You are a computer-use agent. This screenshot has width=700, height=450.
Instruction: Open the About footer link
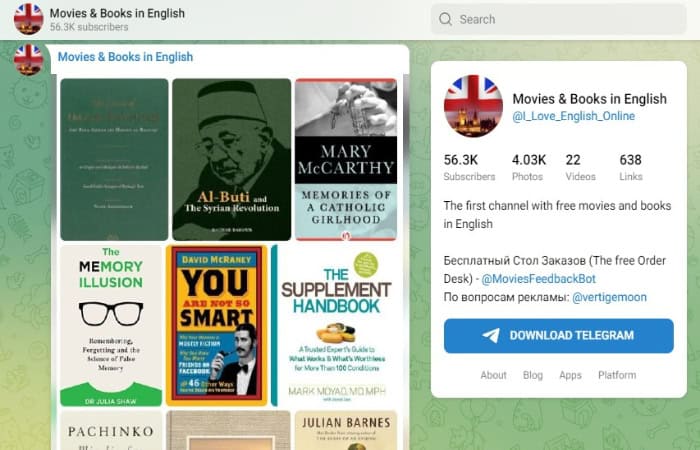pyautogui.click(x=493, y=375)
